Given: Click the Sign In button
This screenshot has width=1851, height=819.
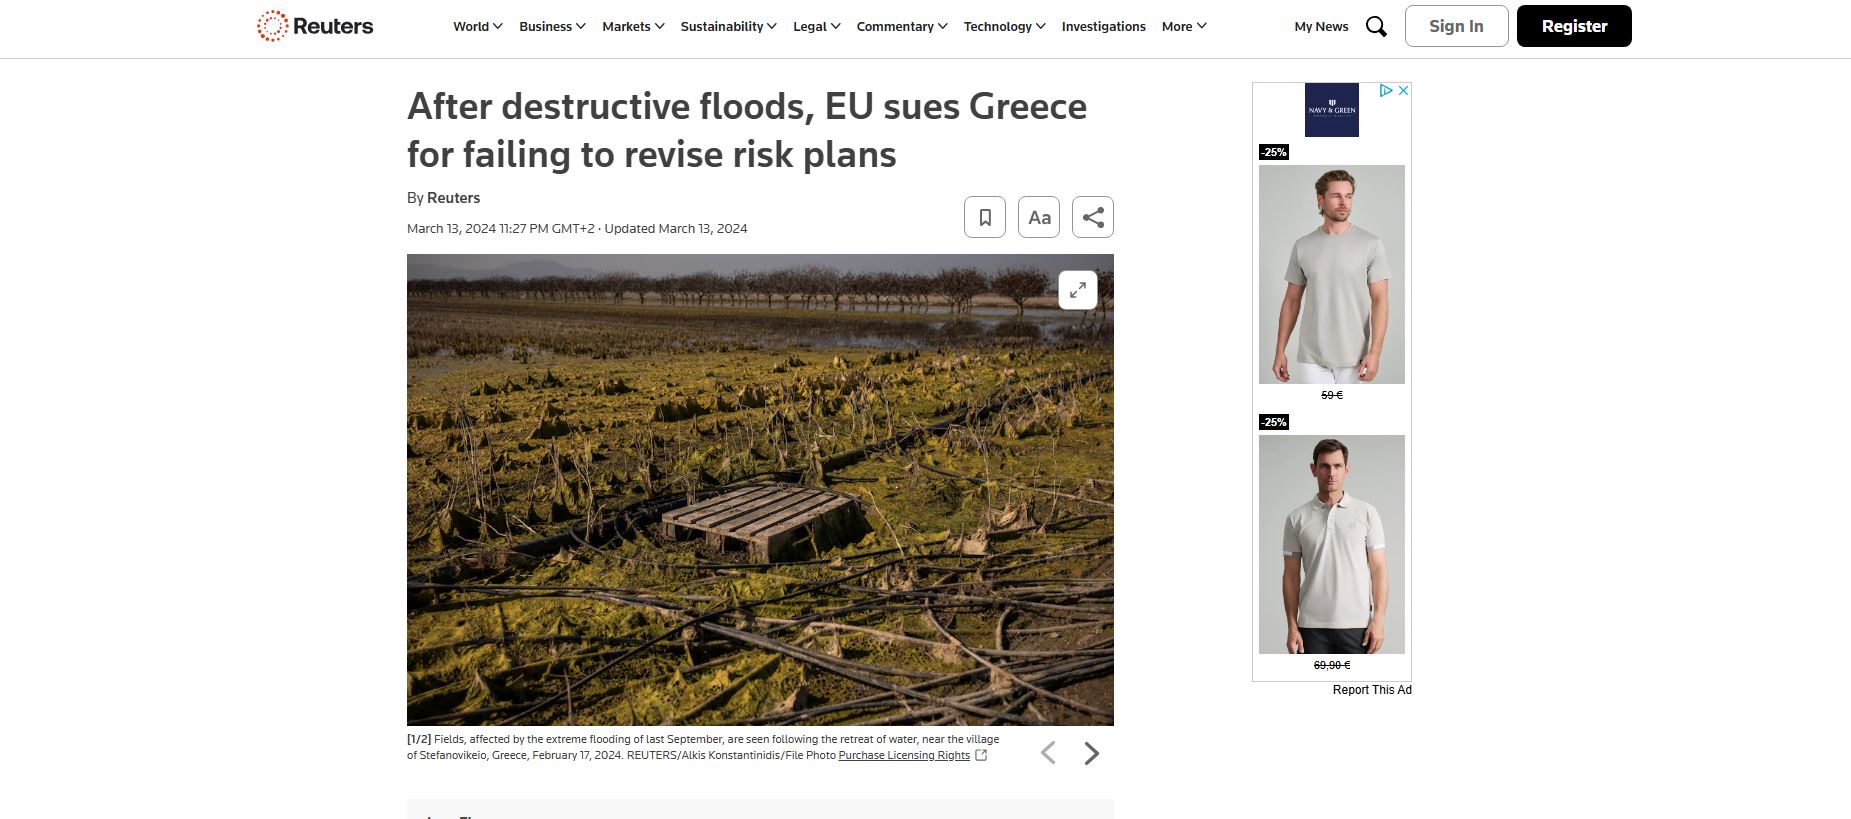Looking at the screenshot, I should tap(1456, 26).
